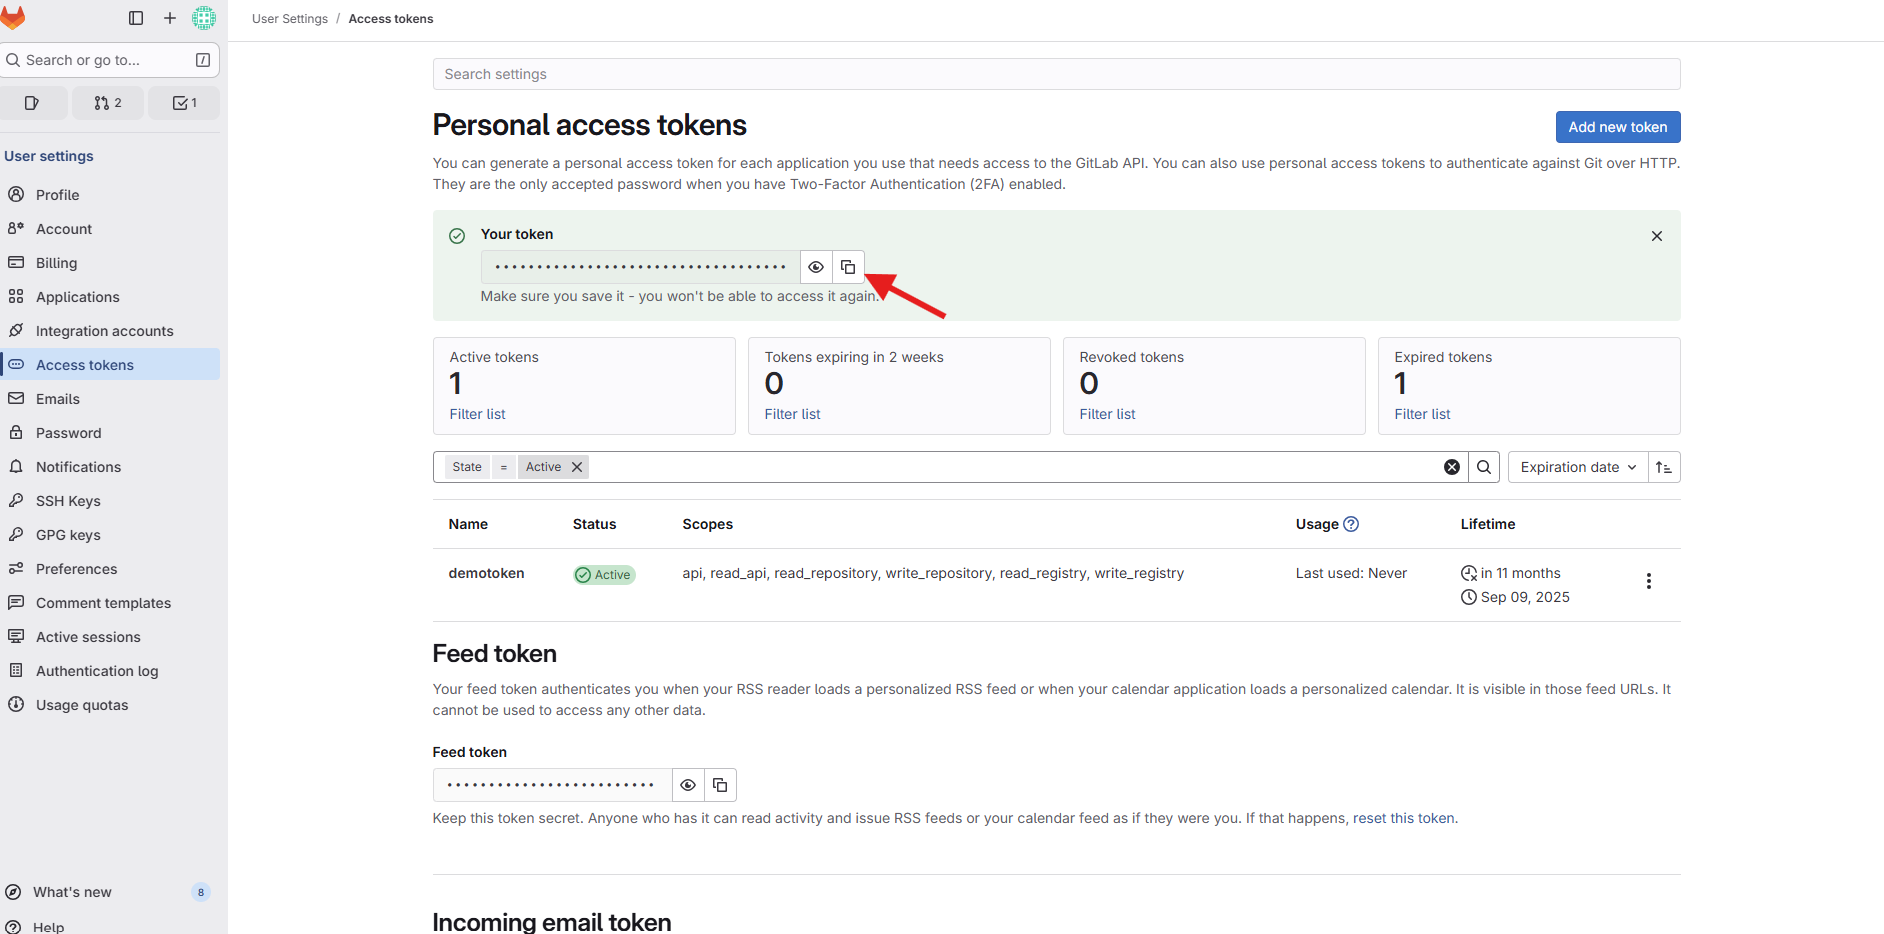Image resolution: width=1884 pixels, height=934 pixels.
Task: Open the Active state filter token
Action: tap(543, 466)
